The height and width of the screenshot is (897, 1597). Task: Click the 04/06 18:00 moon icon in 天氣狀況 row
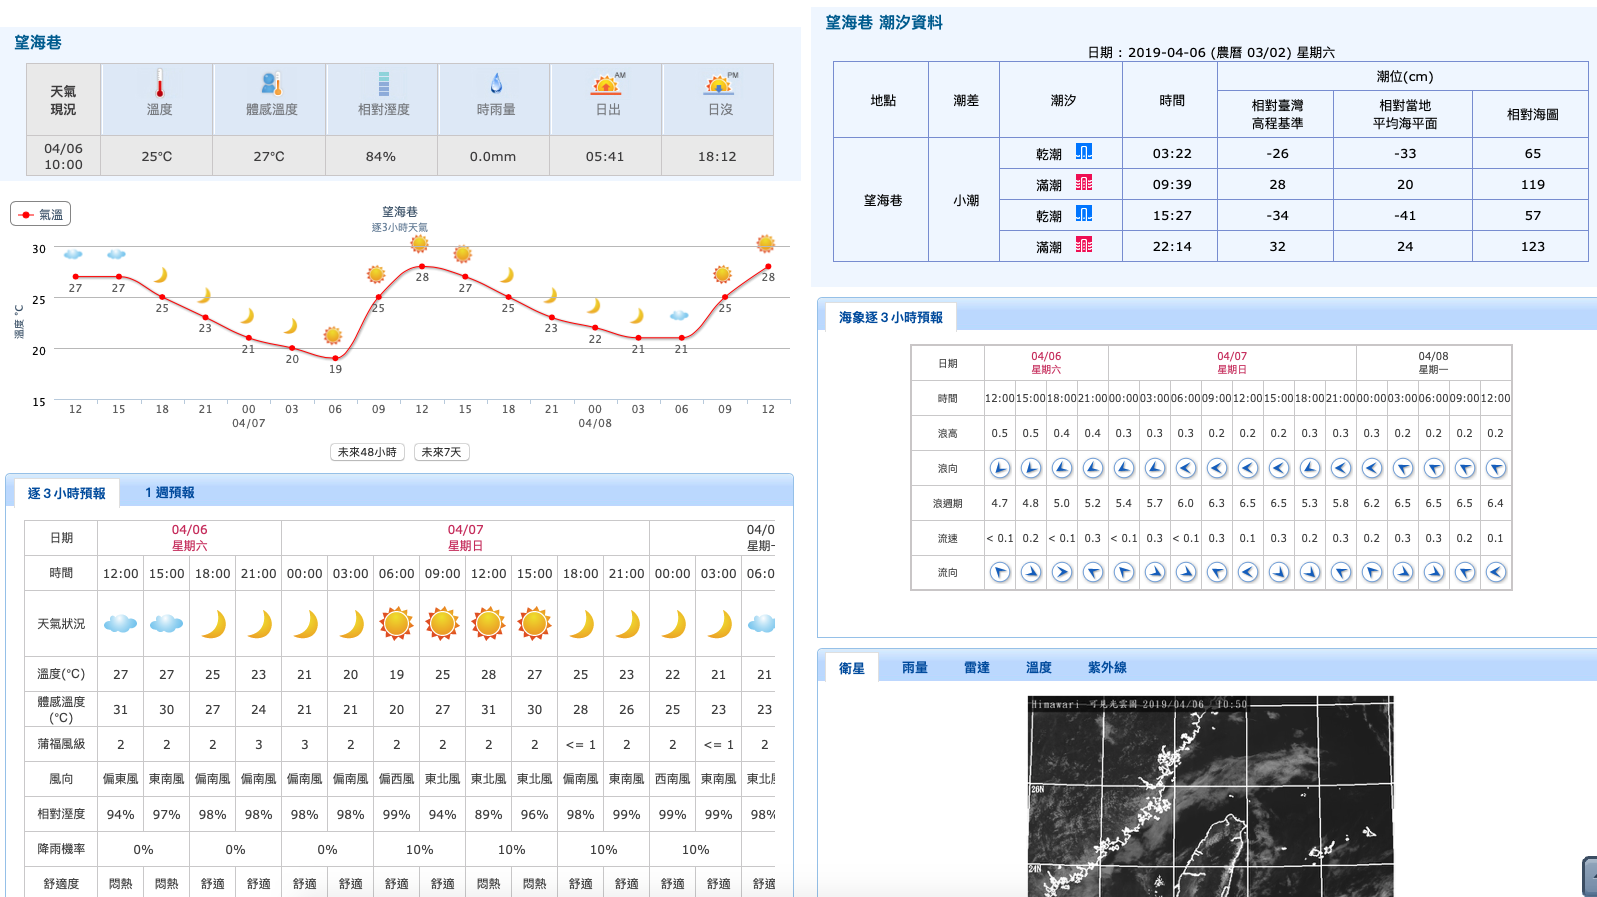pos(213,624)
